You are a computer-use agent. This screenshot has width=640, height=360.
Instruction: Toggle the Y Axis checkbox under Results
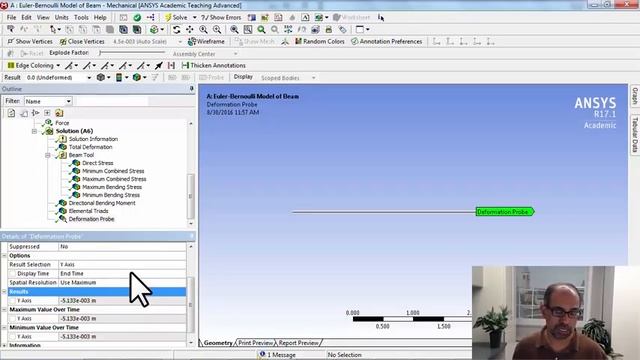click(13, 300)
